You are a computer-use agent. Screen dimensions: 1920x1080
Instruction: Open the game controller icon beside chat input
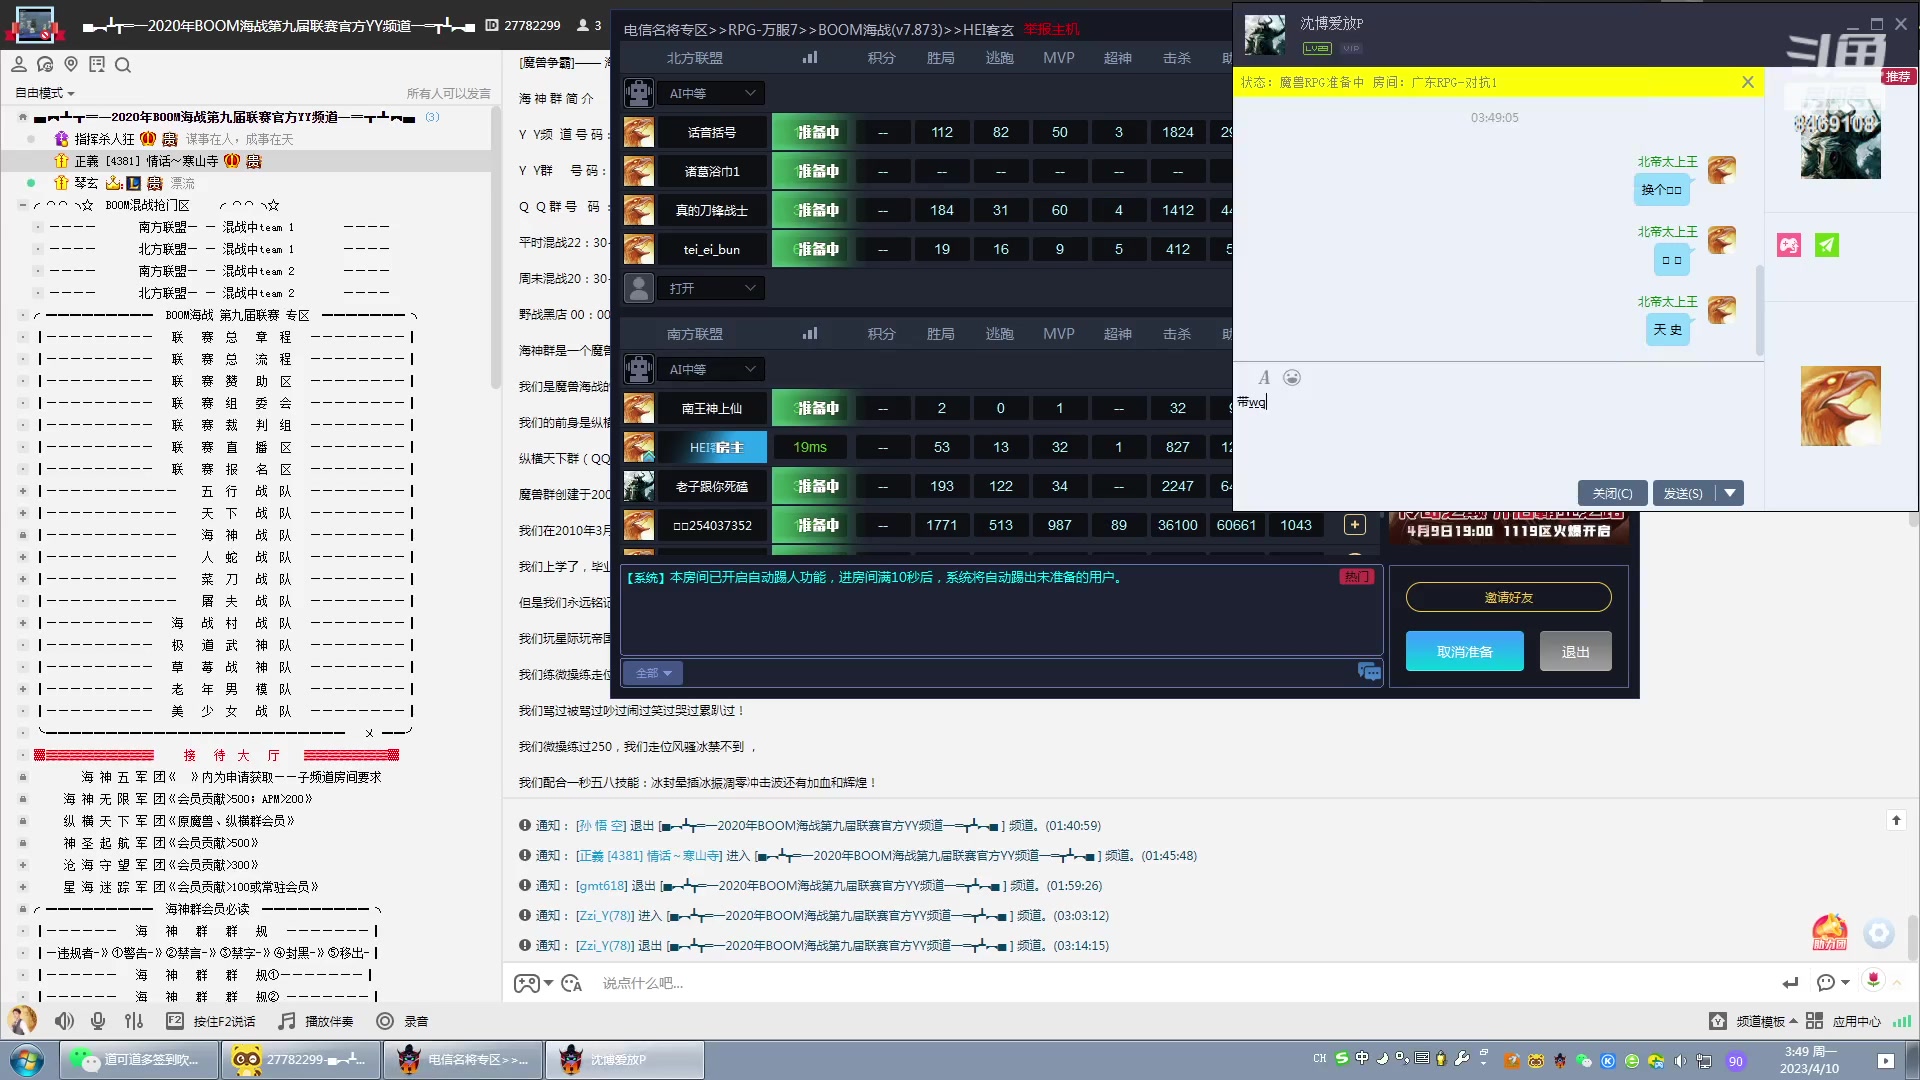coord(527,983)
